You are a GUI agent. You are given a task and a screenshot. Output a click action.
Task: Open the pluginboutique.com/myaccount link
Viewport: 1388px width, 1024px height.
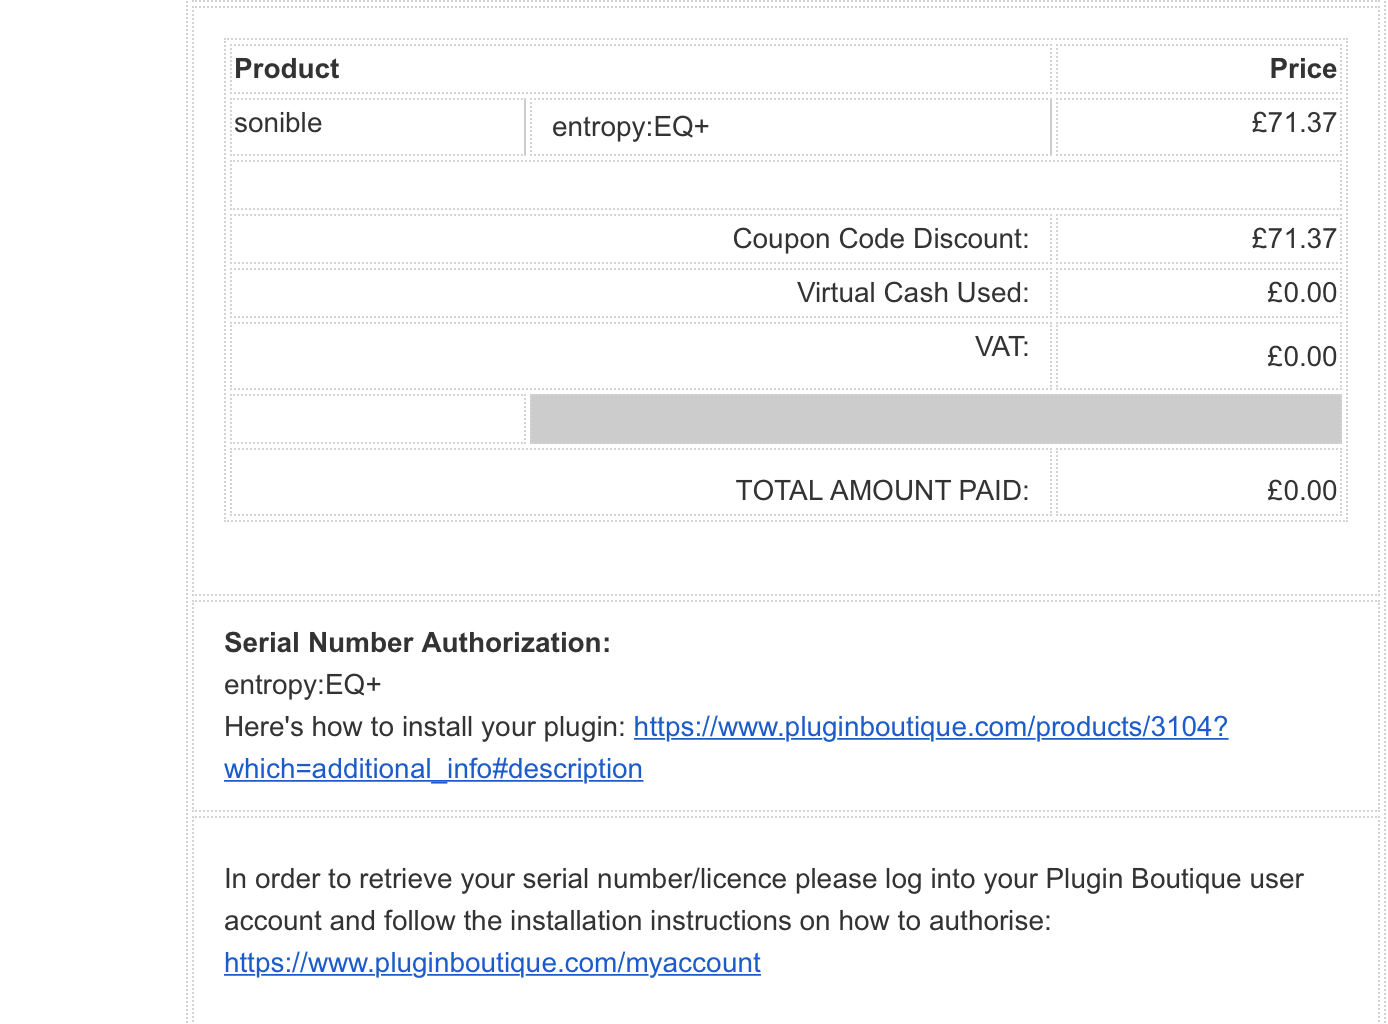tap(492, 963)
